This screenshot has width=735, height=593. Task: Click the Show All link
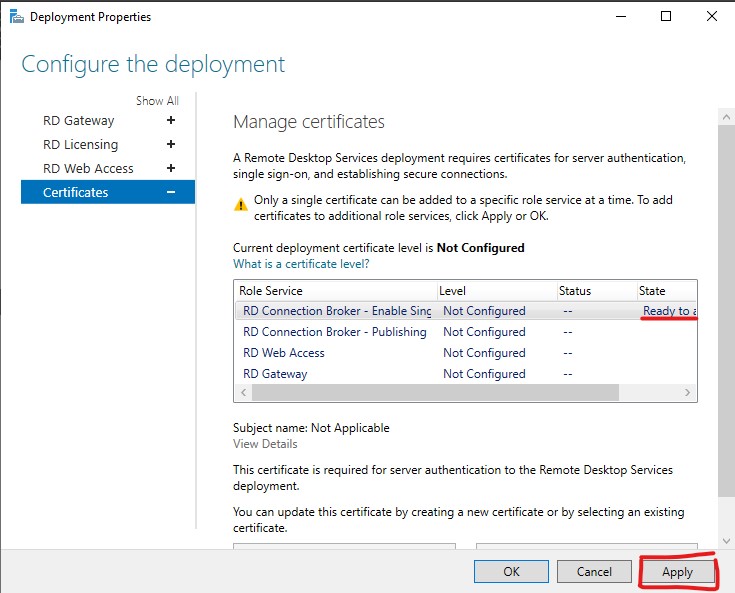point(158,101)
